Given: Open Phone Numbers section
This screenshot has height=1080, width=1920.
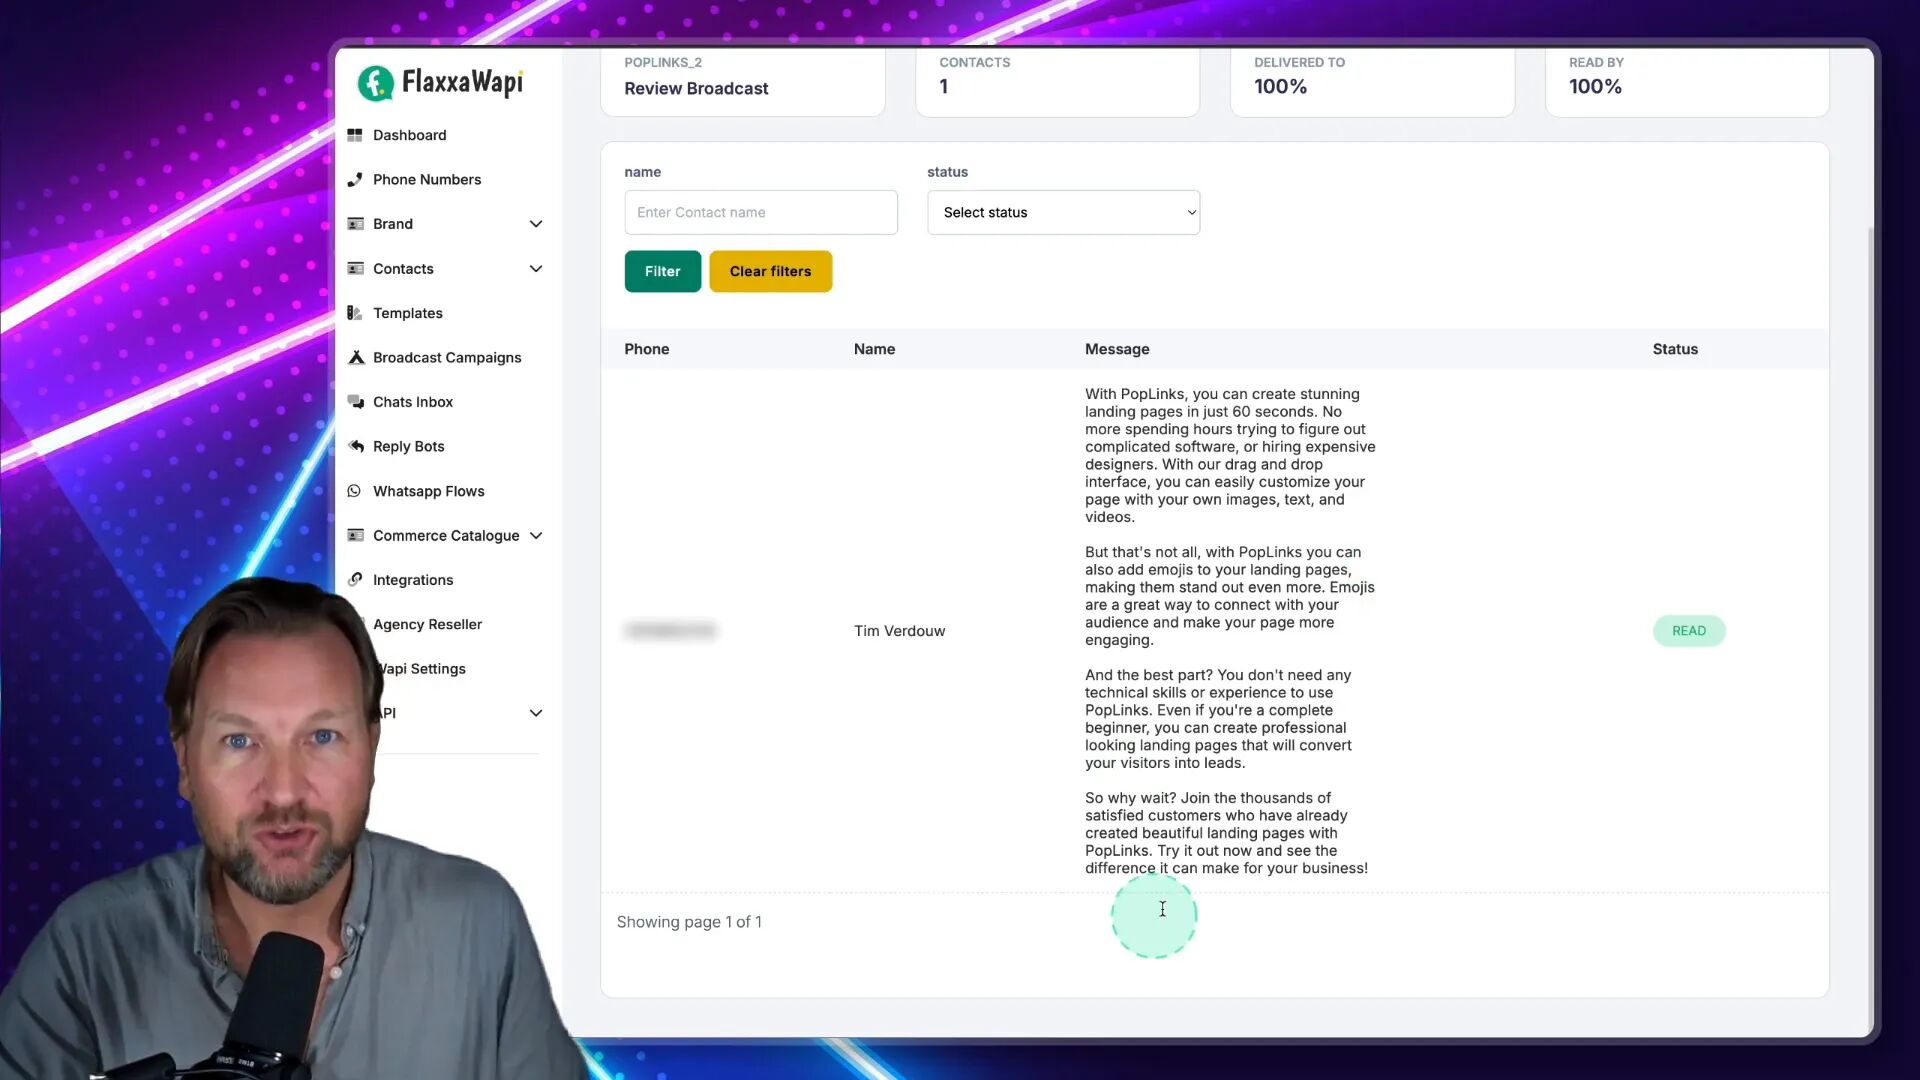Looking at the screenshot, I should coord(427,178).
